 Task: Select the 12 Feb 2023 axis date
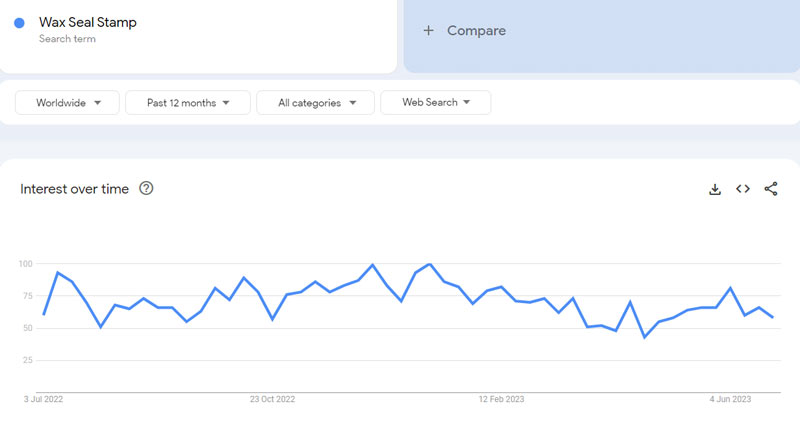click(502, 399)
